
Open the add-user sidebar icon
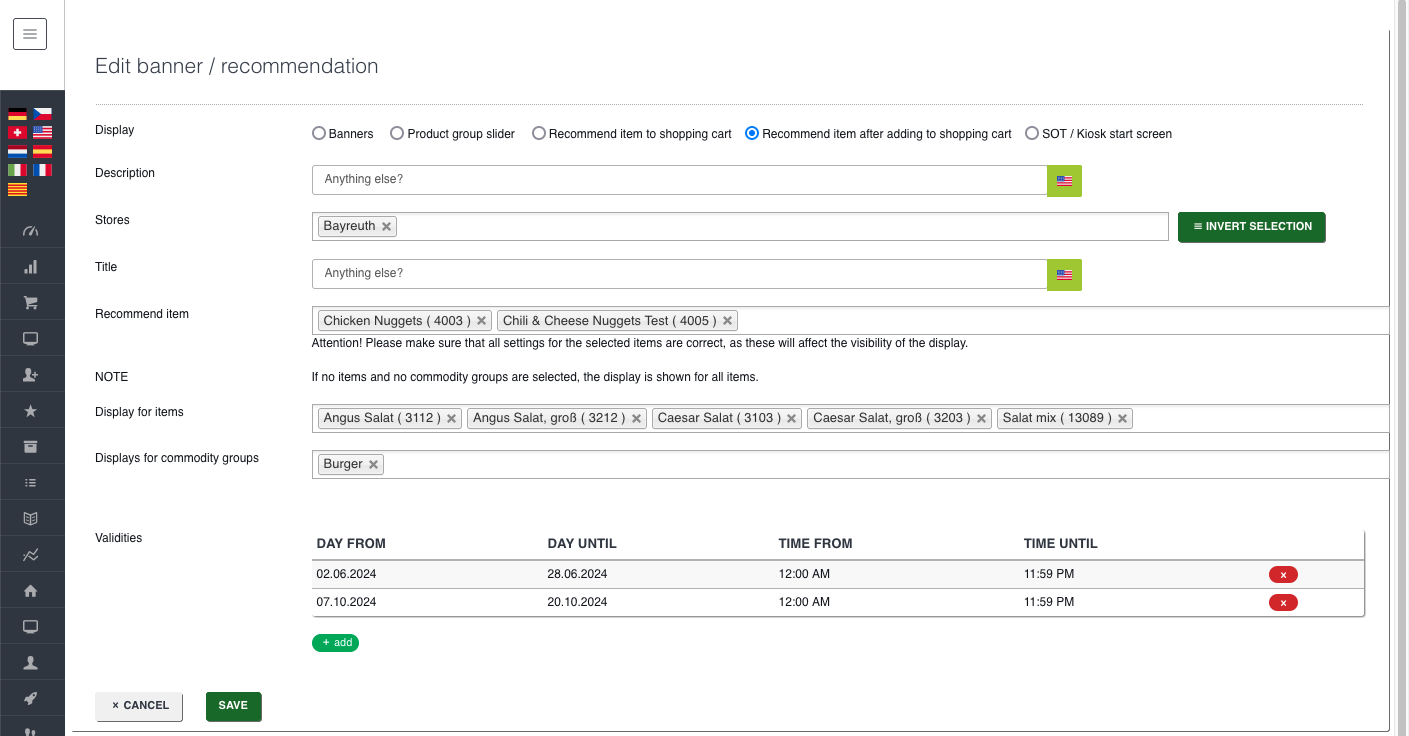31,375
